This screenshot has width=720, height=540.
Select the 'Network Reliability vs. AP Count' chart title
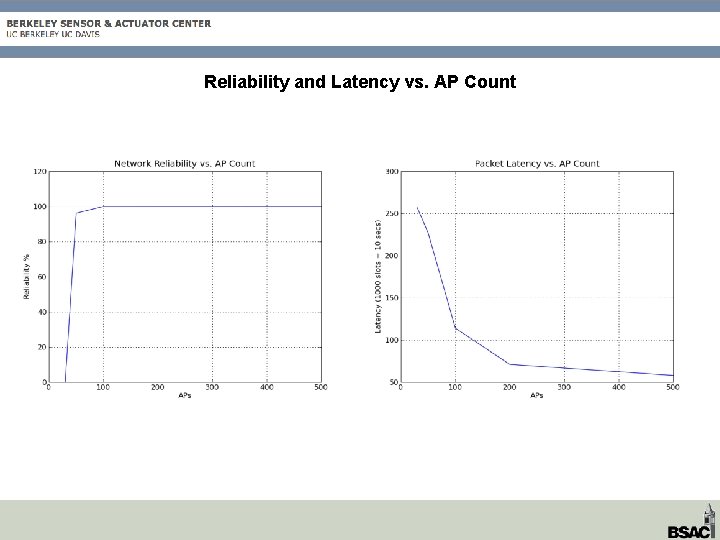coord(185,163)
